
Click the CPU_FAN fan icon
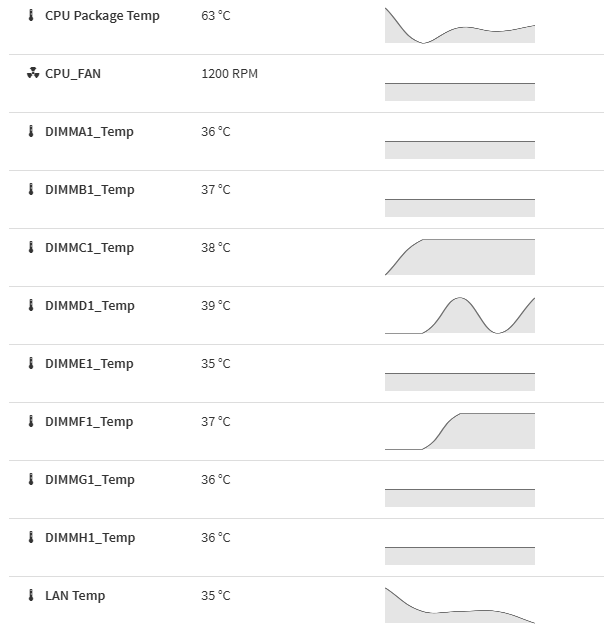click(32, 74)
